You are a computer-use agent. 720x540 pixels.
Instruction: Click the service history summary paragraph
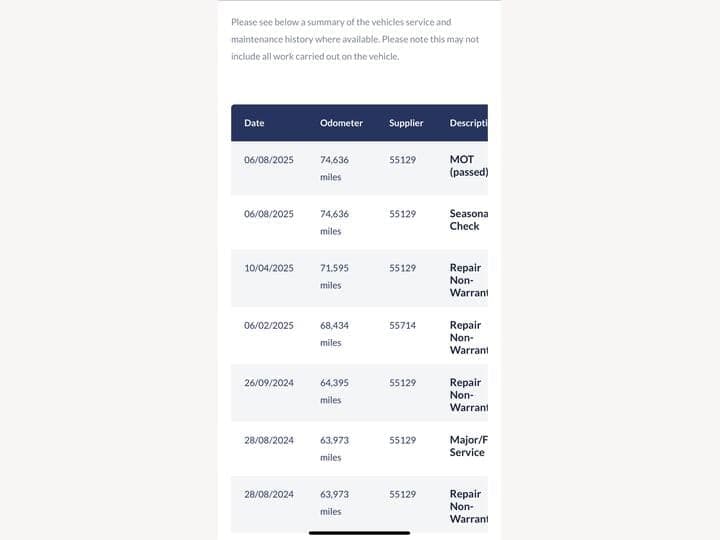coord(355,39)
